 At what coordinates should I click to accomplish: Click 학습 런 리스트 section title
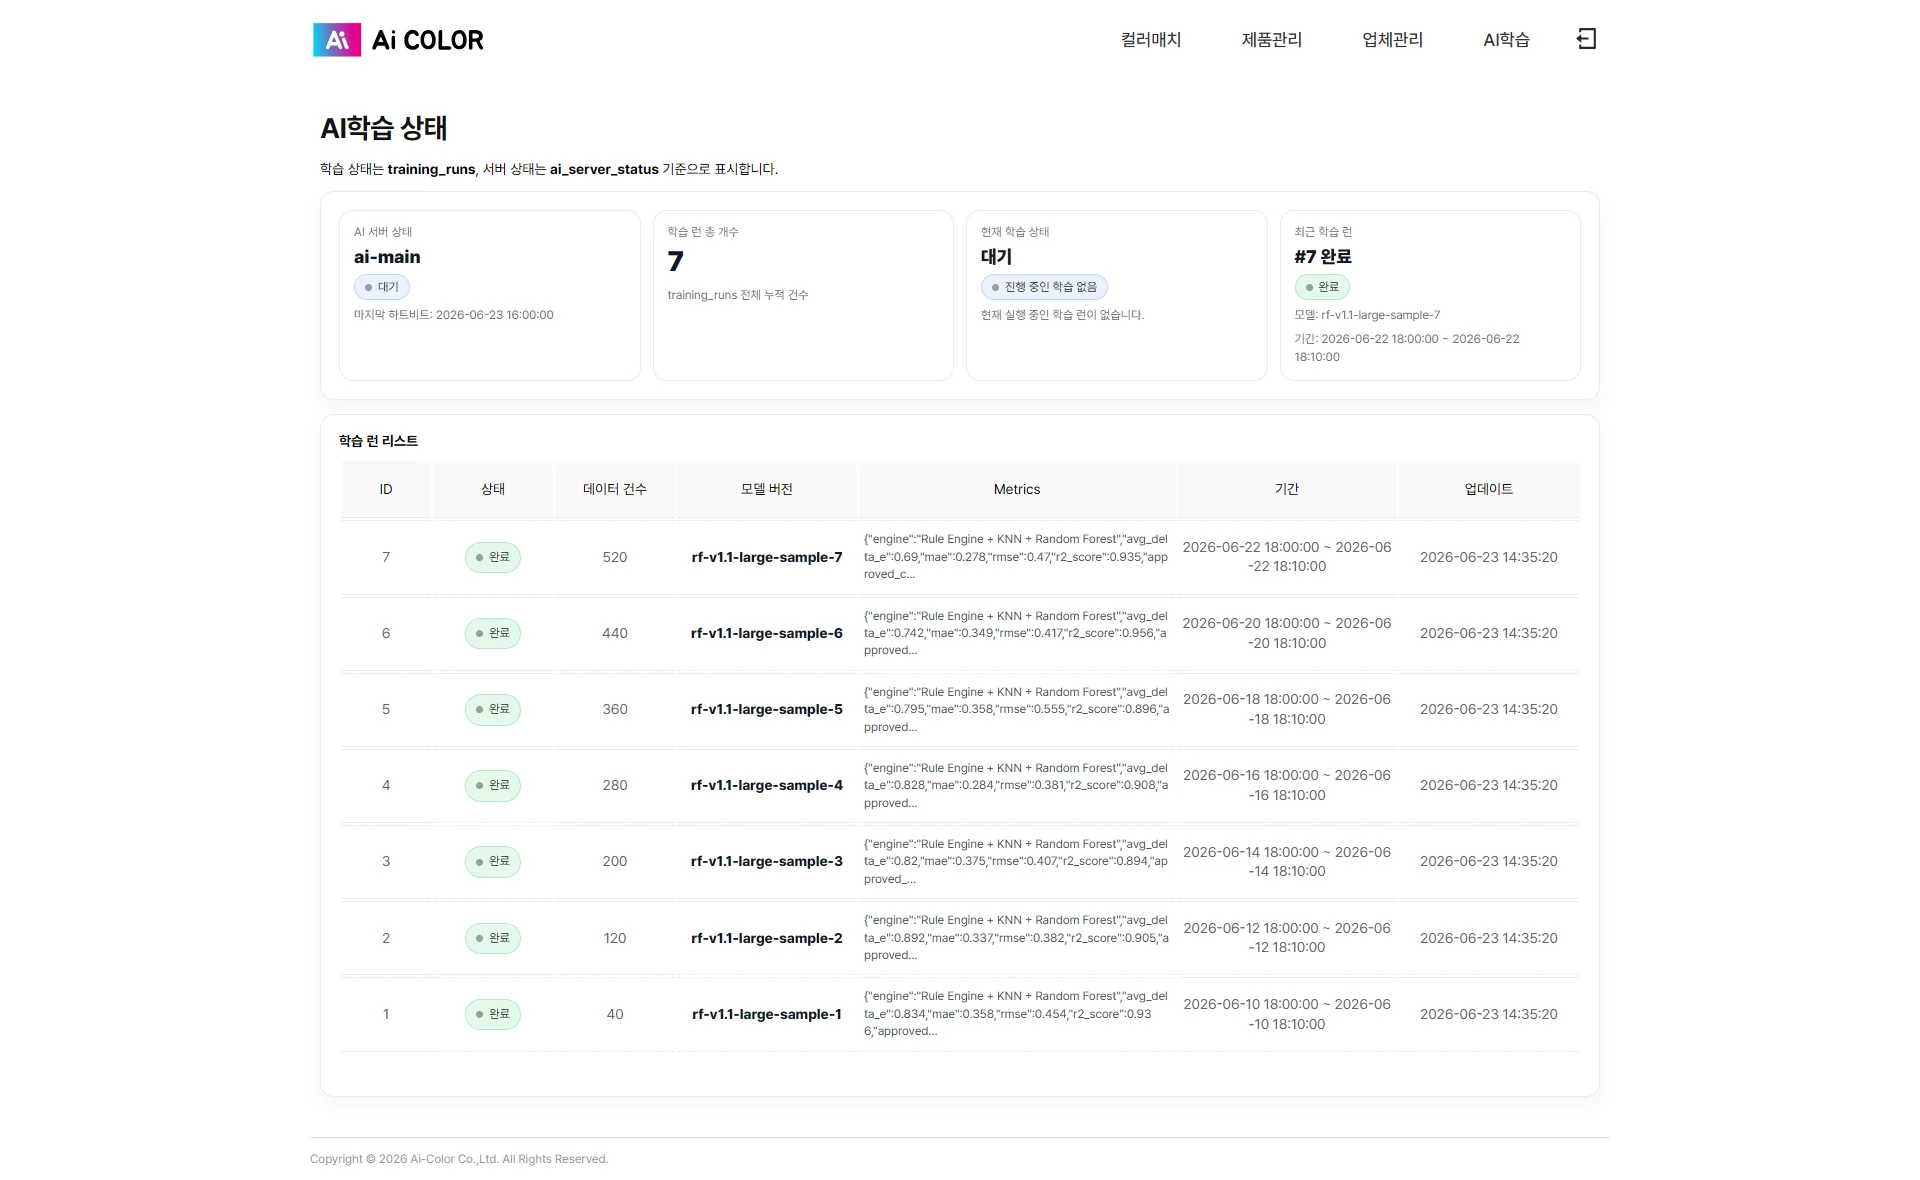click(x=378, y=441)
